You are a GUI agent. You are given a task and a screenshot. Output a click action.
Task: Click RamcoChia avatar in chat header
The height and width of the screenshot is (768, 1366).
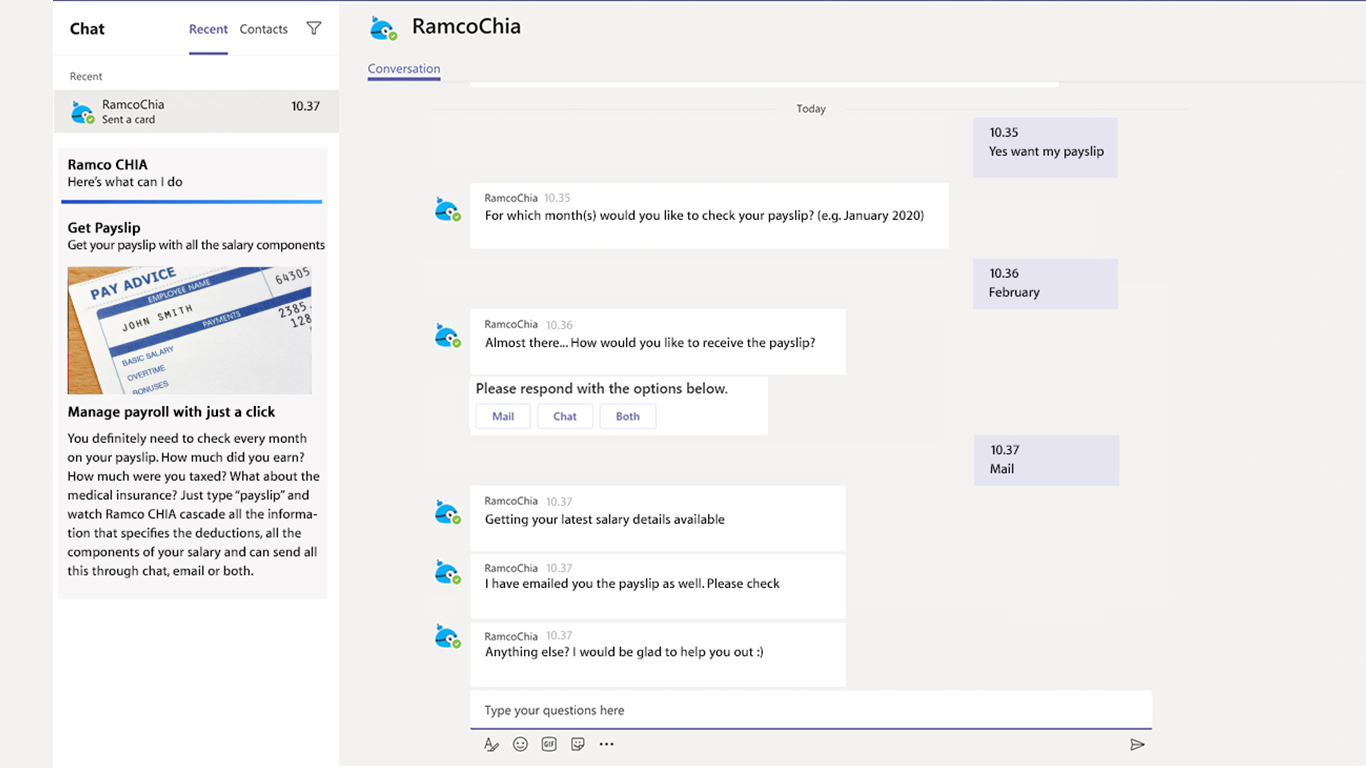click(x=383, y=28)
